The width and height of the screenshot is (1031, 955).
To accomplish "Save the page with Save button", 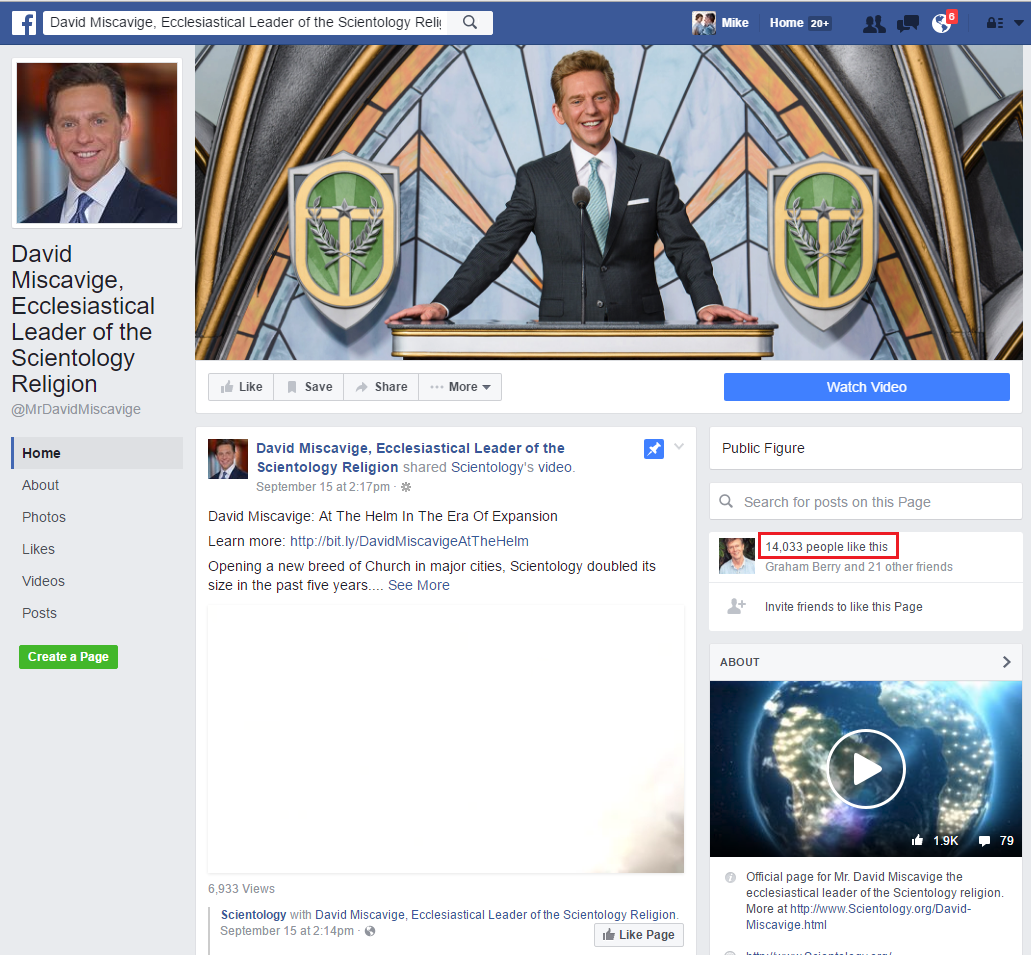I will pos(310,387).
